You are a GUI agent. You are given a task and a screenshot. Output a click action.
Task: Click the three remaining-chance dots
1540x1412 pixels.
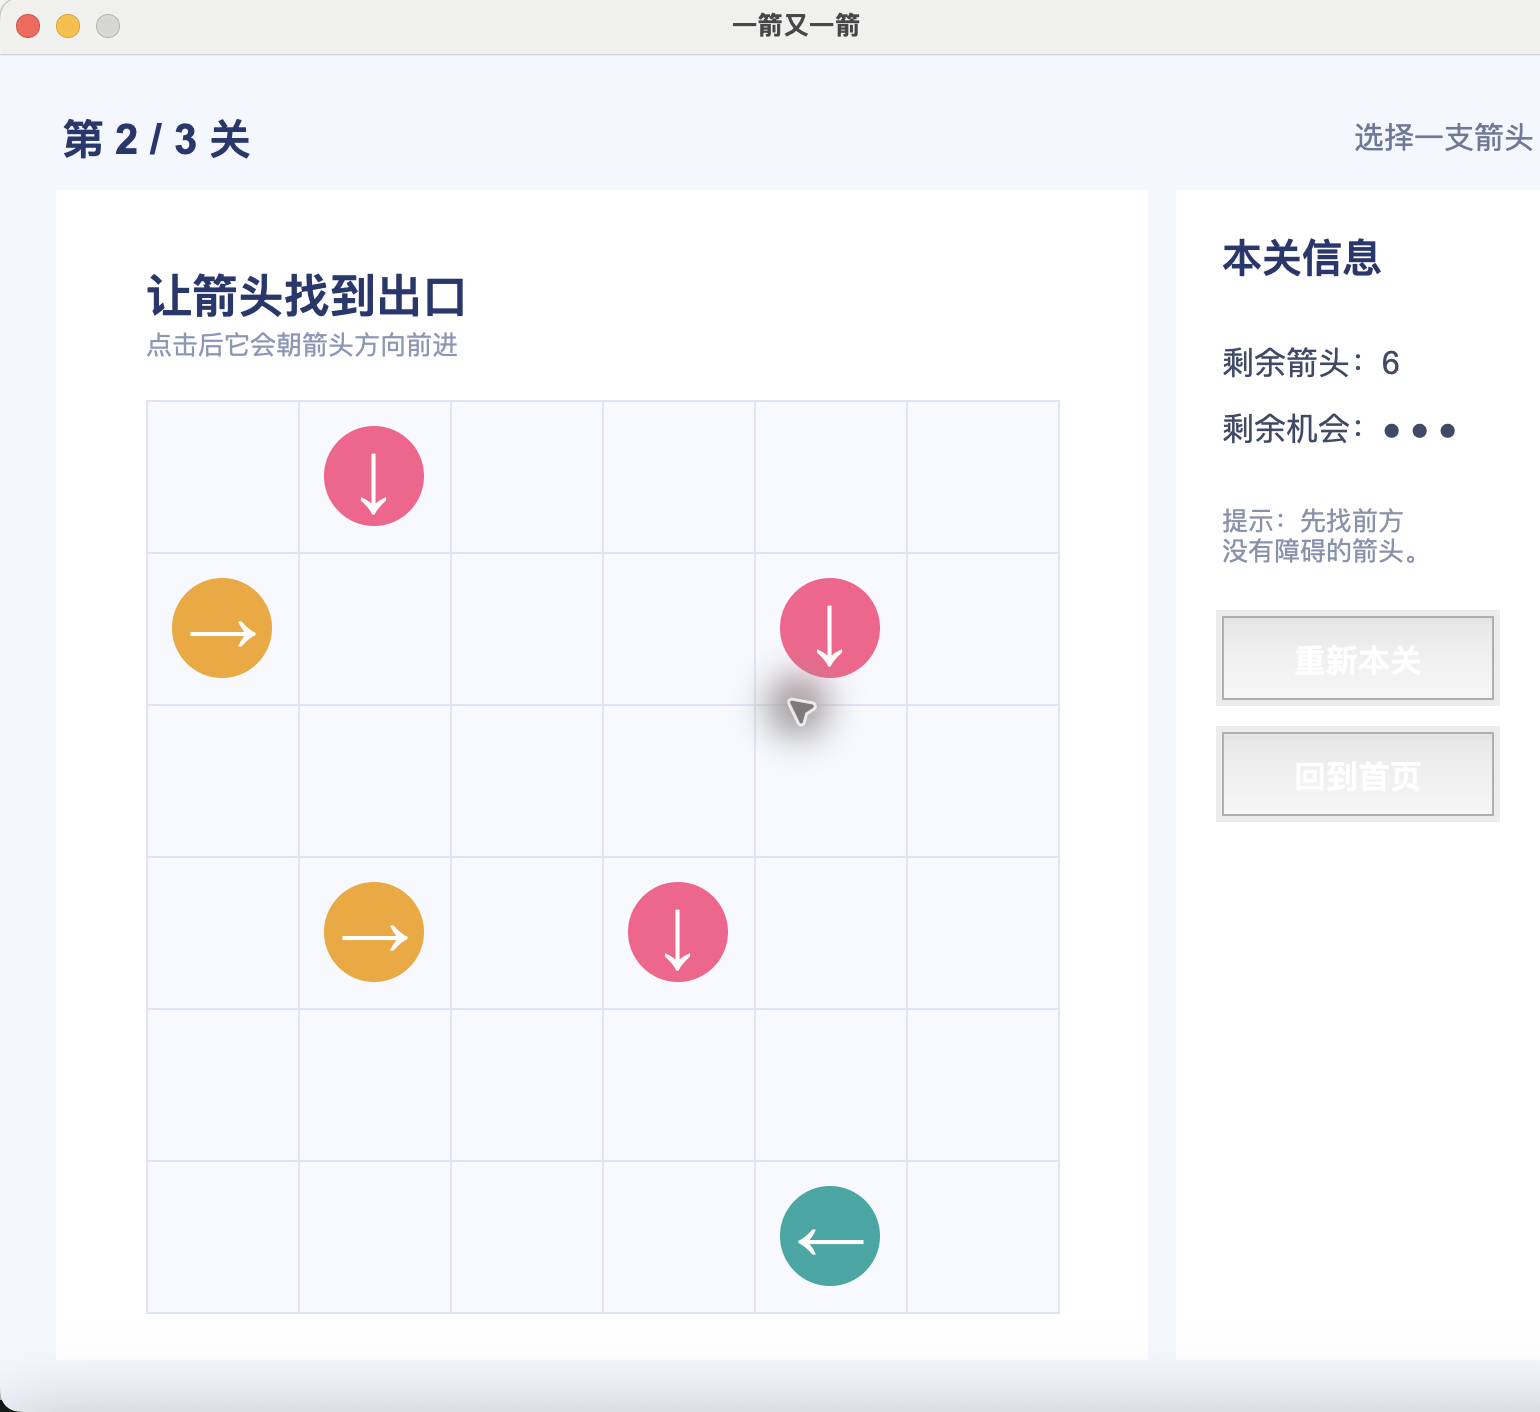point(1420,431)
